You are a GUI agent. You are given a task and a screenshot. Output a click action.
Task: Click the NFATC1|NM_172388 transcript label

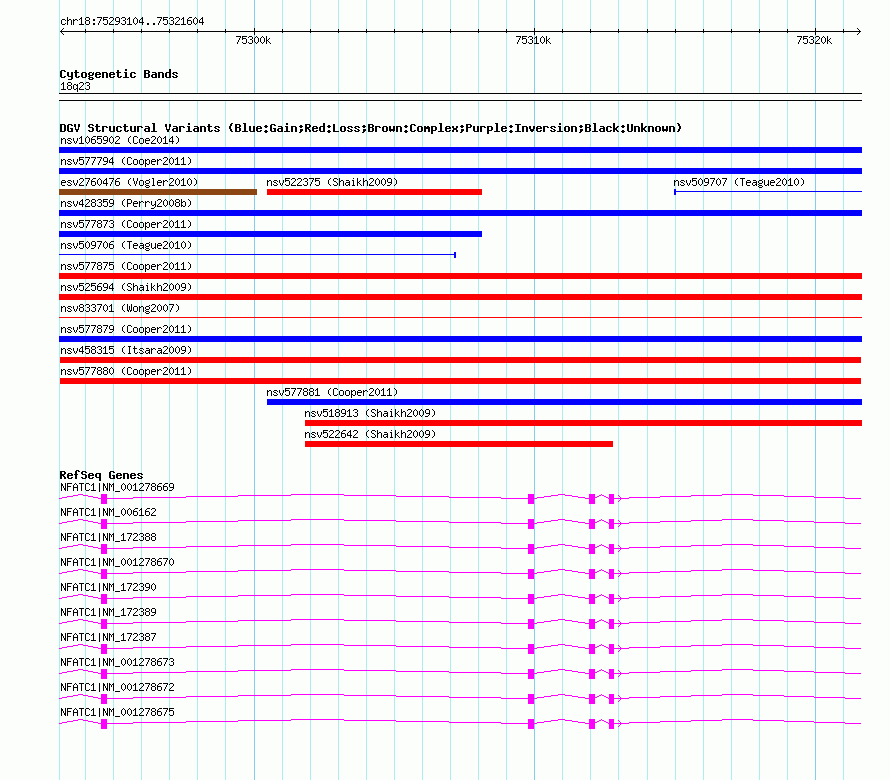pyautogui.click(x=108, y=537)
